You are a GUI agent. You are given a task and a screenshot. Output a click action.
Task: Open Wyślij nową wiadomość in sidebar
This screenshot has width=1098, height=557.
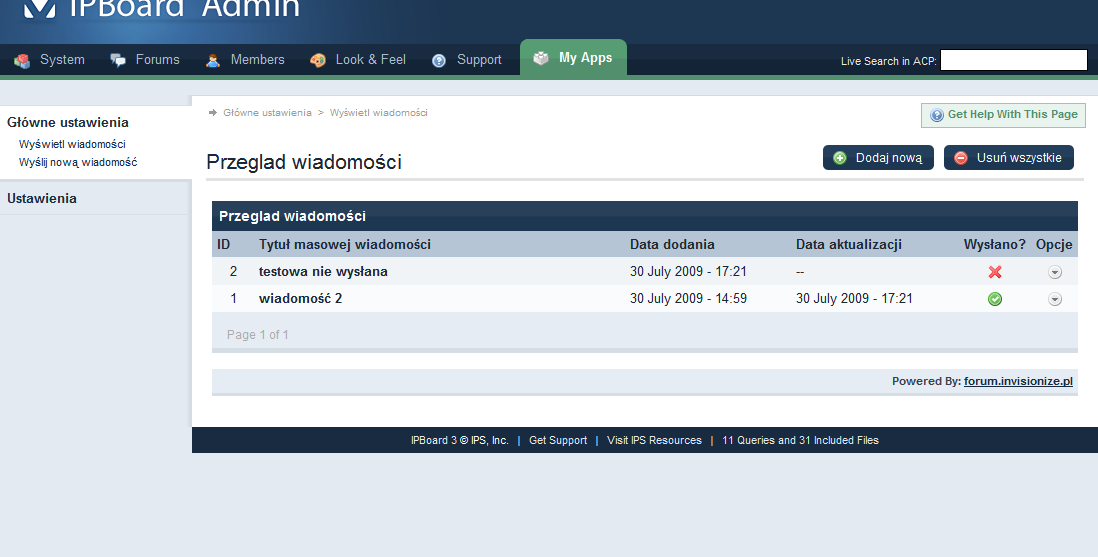[78, 163]
